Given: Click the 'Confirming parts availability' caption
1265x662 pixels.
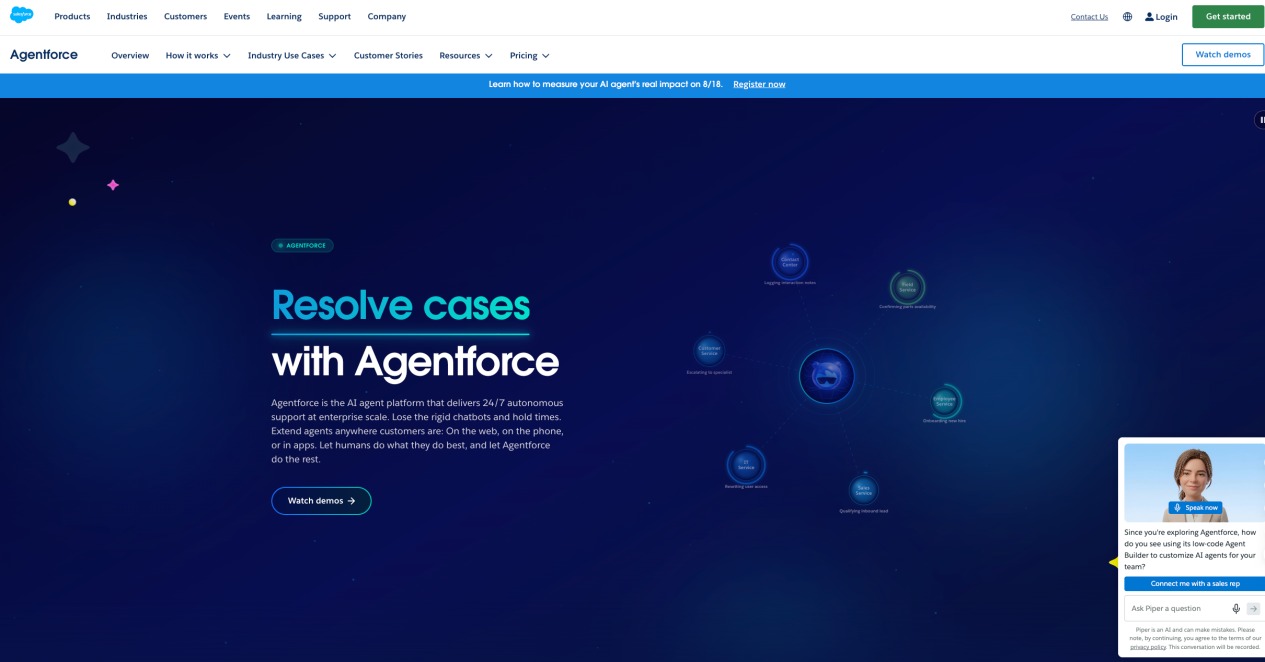Looking at the screenshot, I should 907,307.
